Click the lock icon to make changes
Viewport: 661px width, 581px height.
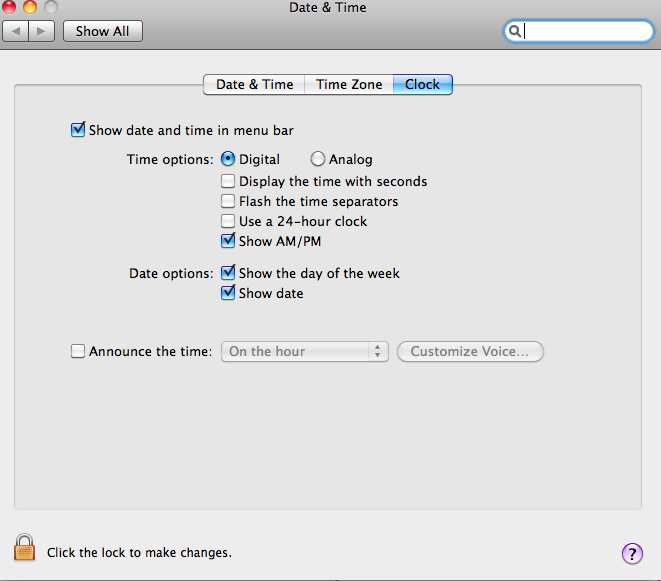(x=24, y=547)
